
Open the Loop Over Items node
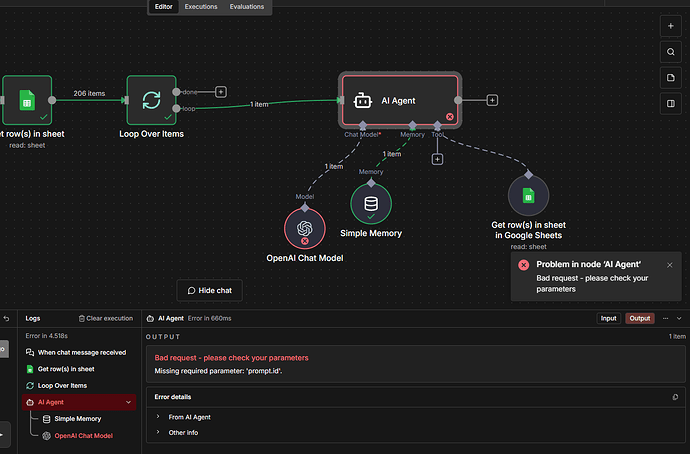pyautogui.click(x=151, y=100)
